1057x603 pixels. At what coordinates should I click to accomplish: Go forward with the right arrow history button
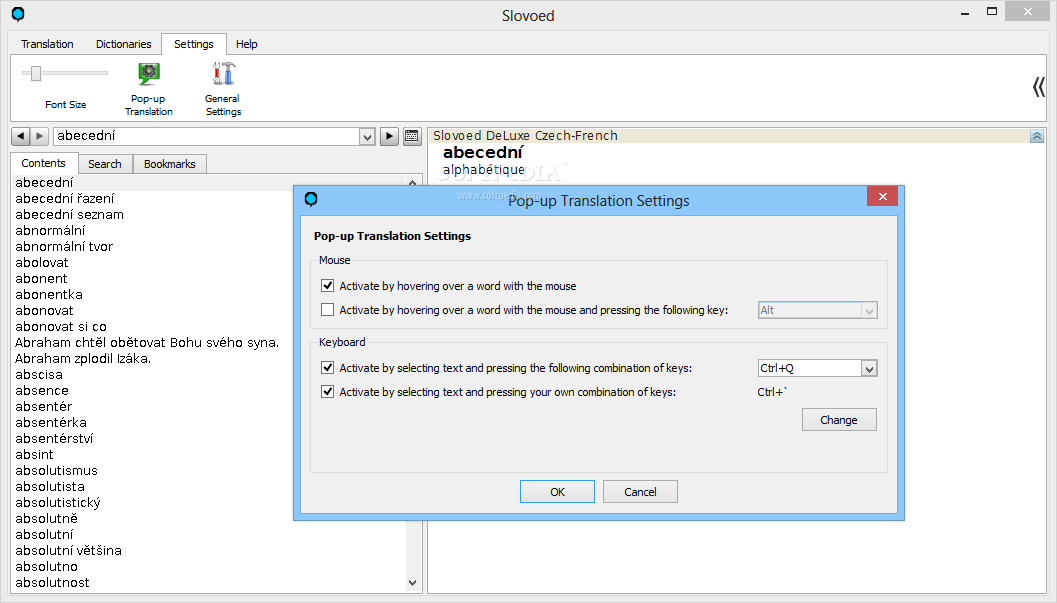(40, 136)
